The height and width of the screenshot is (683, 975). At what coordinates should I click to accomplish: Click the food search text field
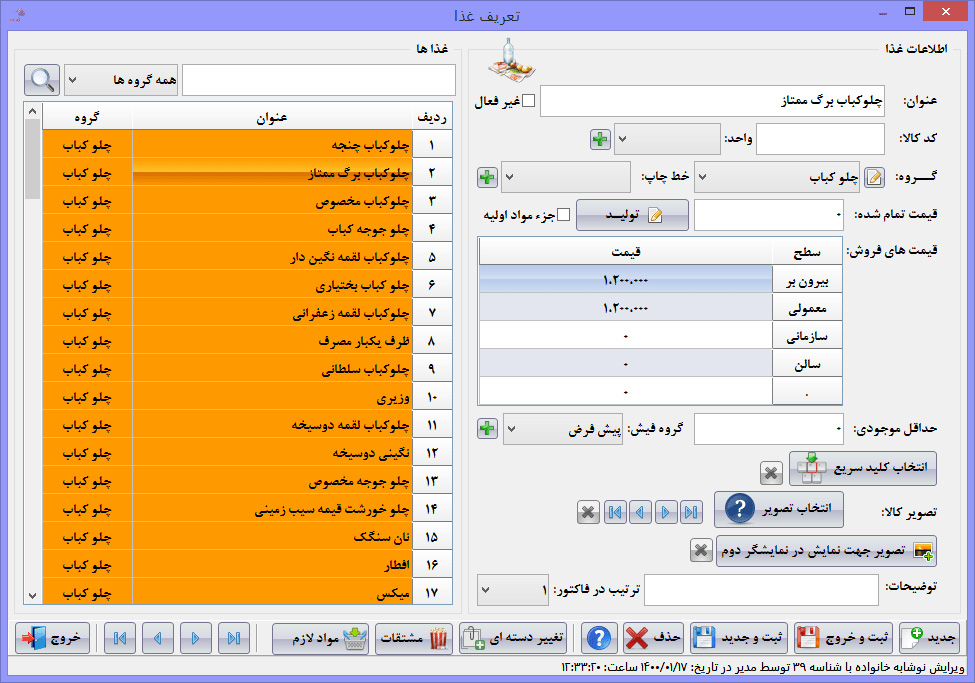319,80
